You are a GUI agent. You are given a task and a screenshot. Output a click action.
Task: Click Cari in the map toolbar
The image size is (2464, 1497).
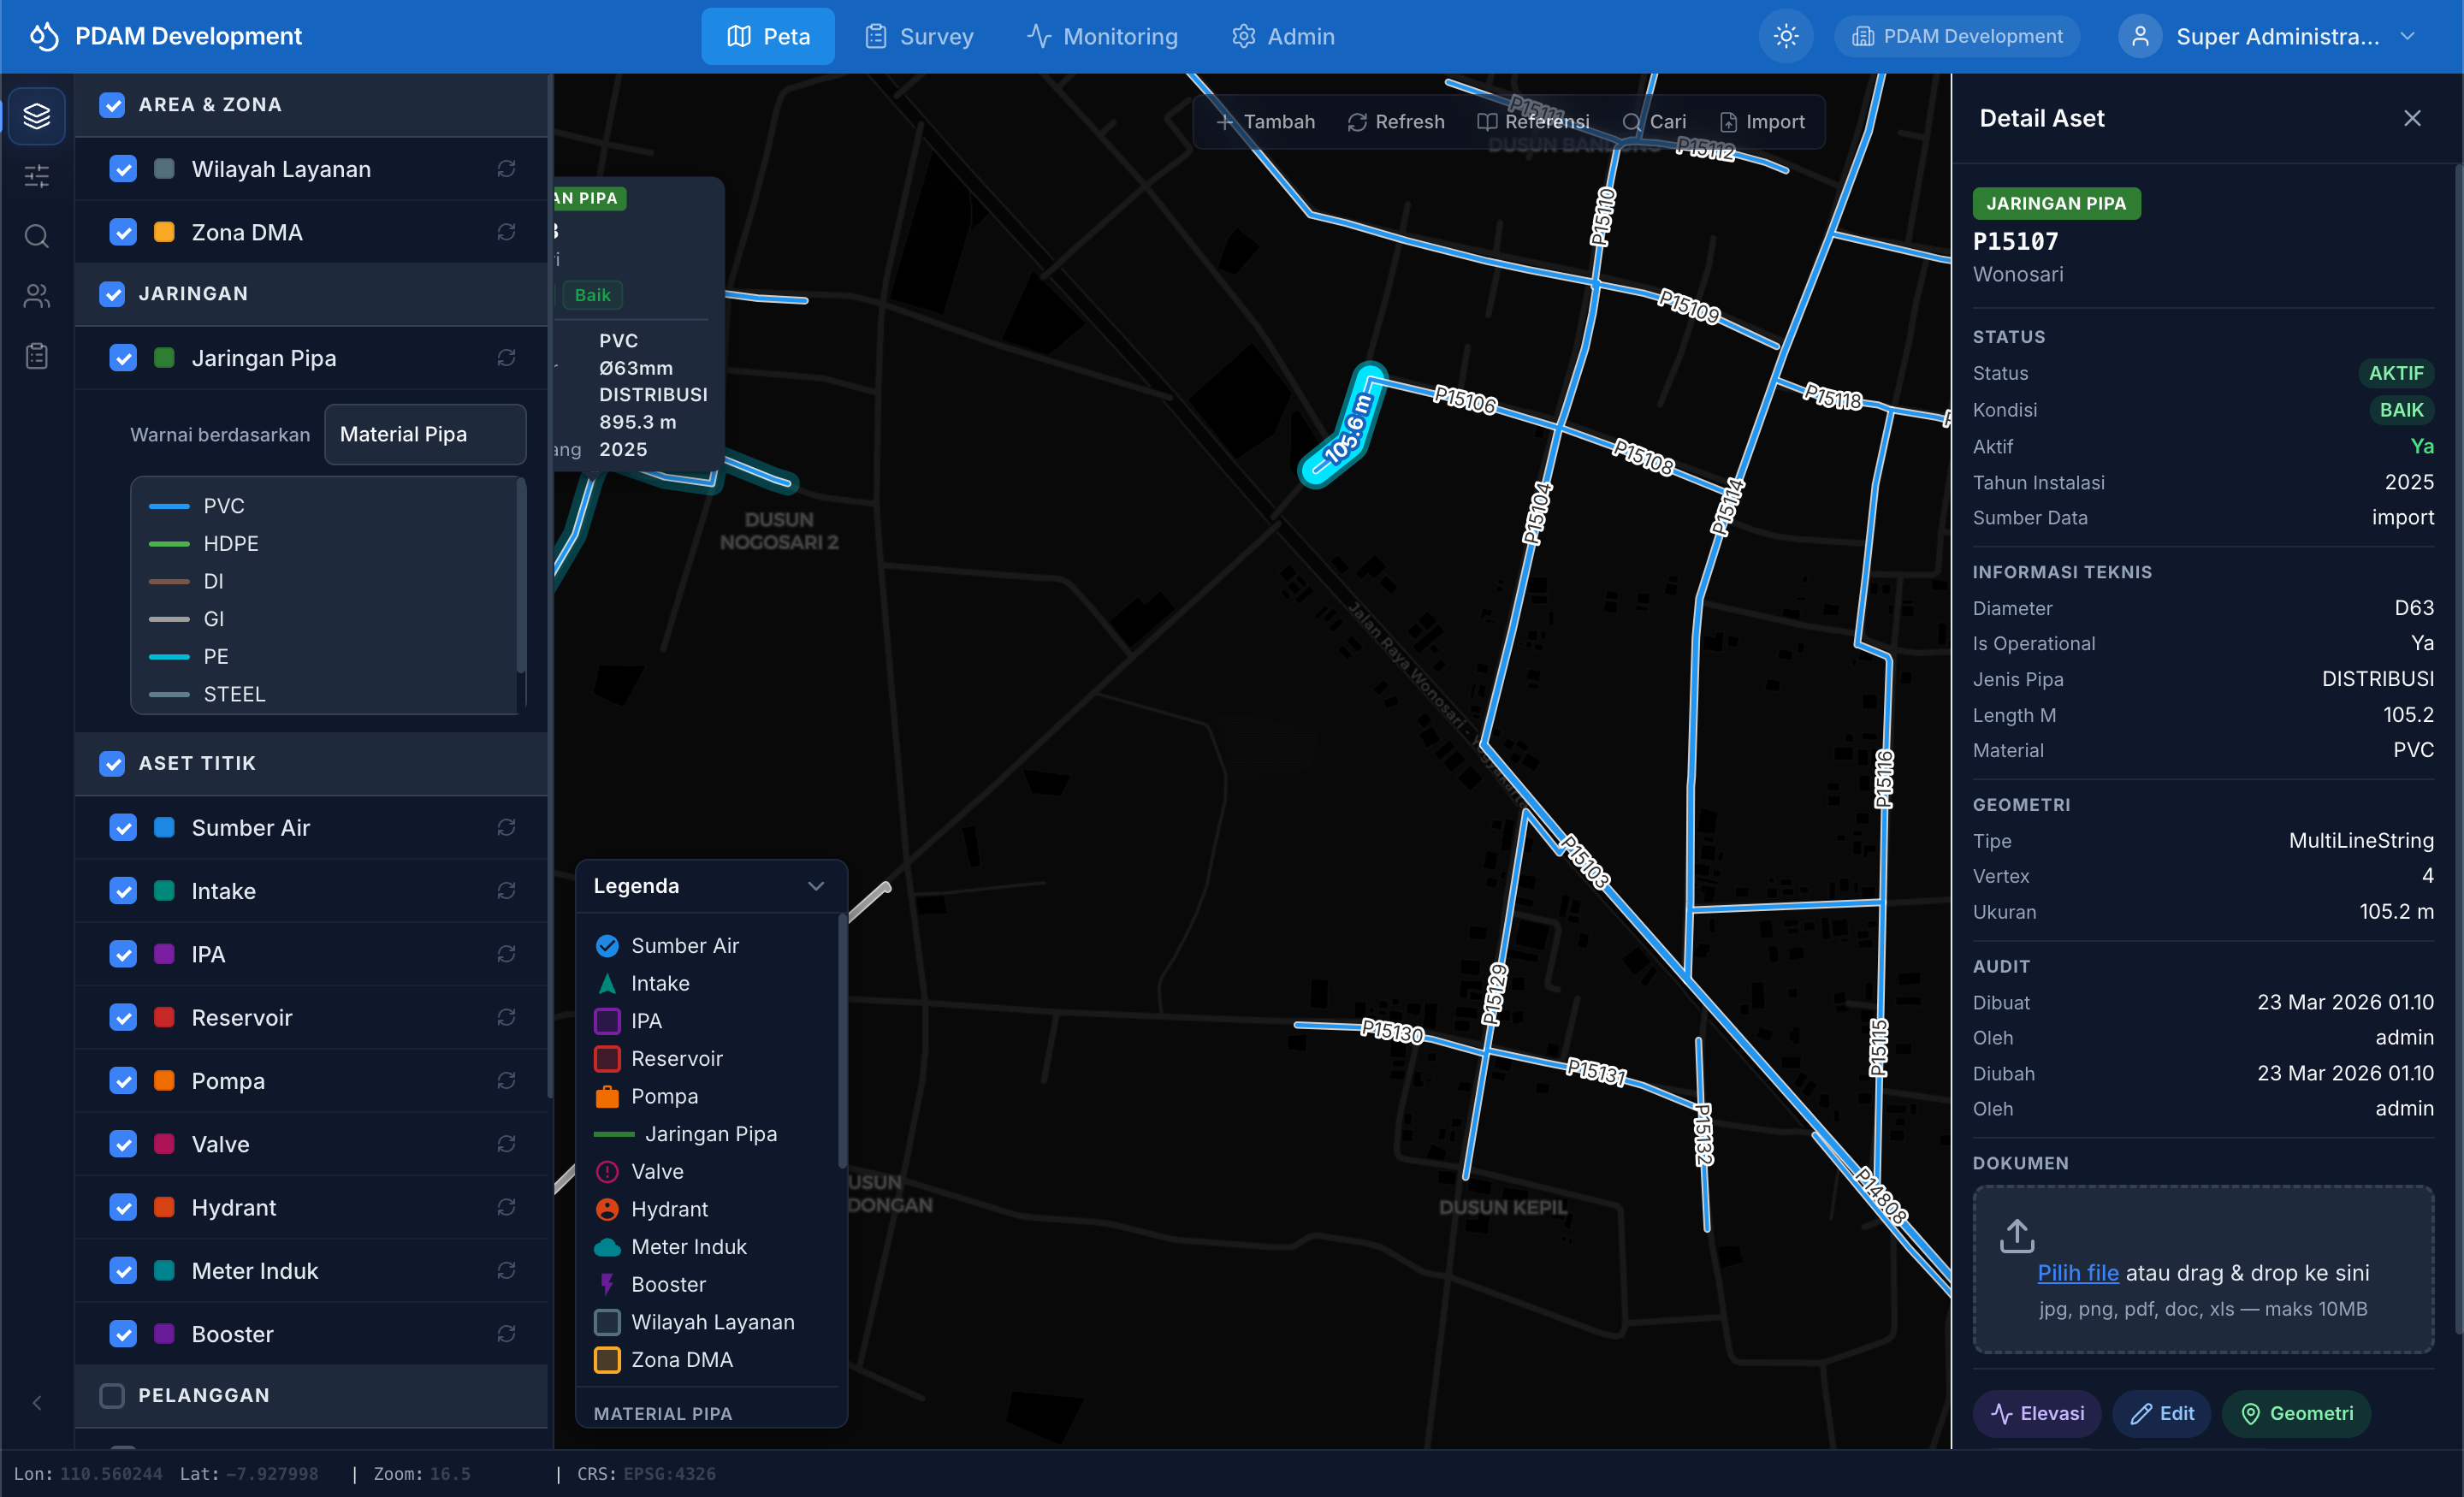coord(1654,122)
